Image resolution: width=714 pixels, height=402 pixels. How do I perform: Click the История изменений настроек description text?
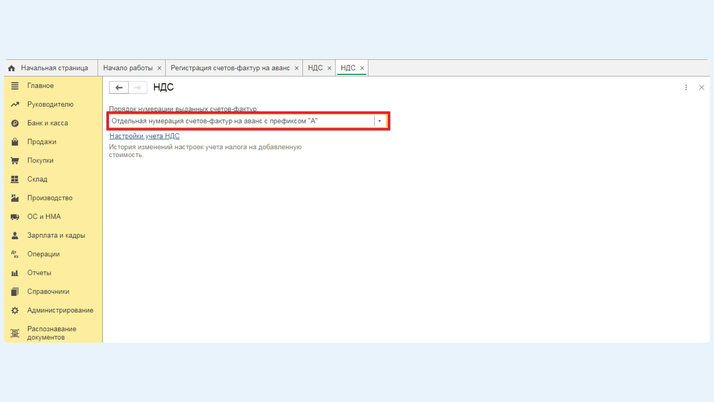click(205, 151)
